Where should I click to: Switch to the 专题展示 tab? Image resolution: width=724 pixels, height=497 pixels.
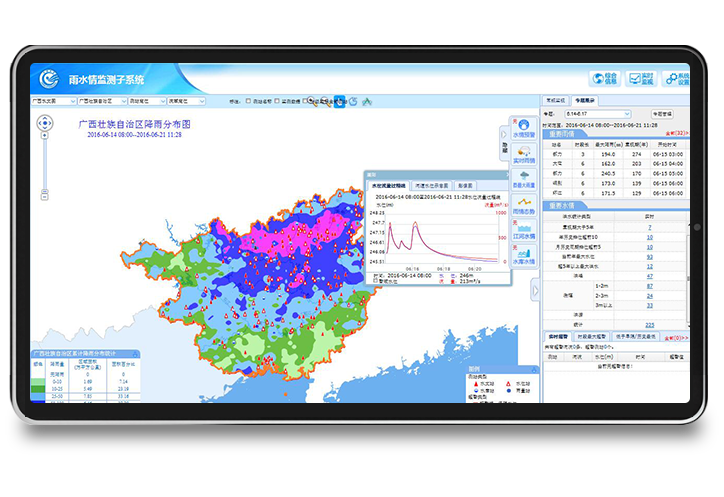click(585, 101)
